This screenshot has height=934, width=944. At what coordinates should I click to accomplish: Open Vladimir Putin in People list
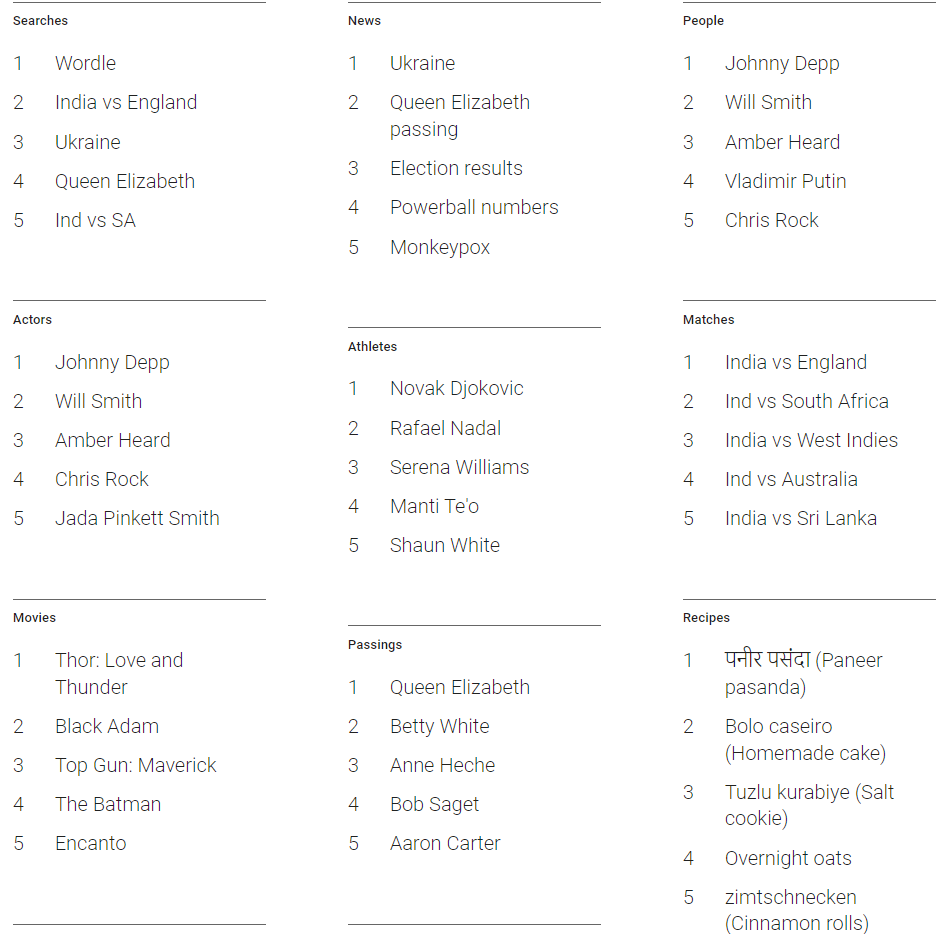[785, 181]
